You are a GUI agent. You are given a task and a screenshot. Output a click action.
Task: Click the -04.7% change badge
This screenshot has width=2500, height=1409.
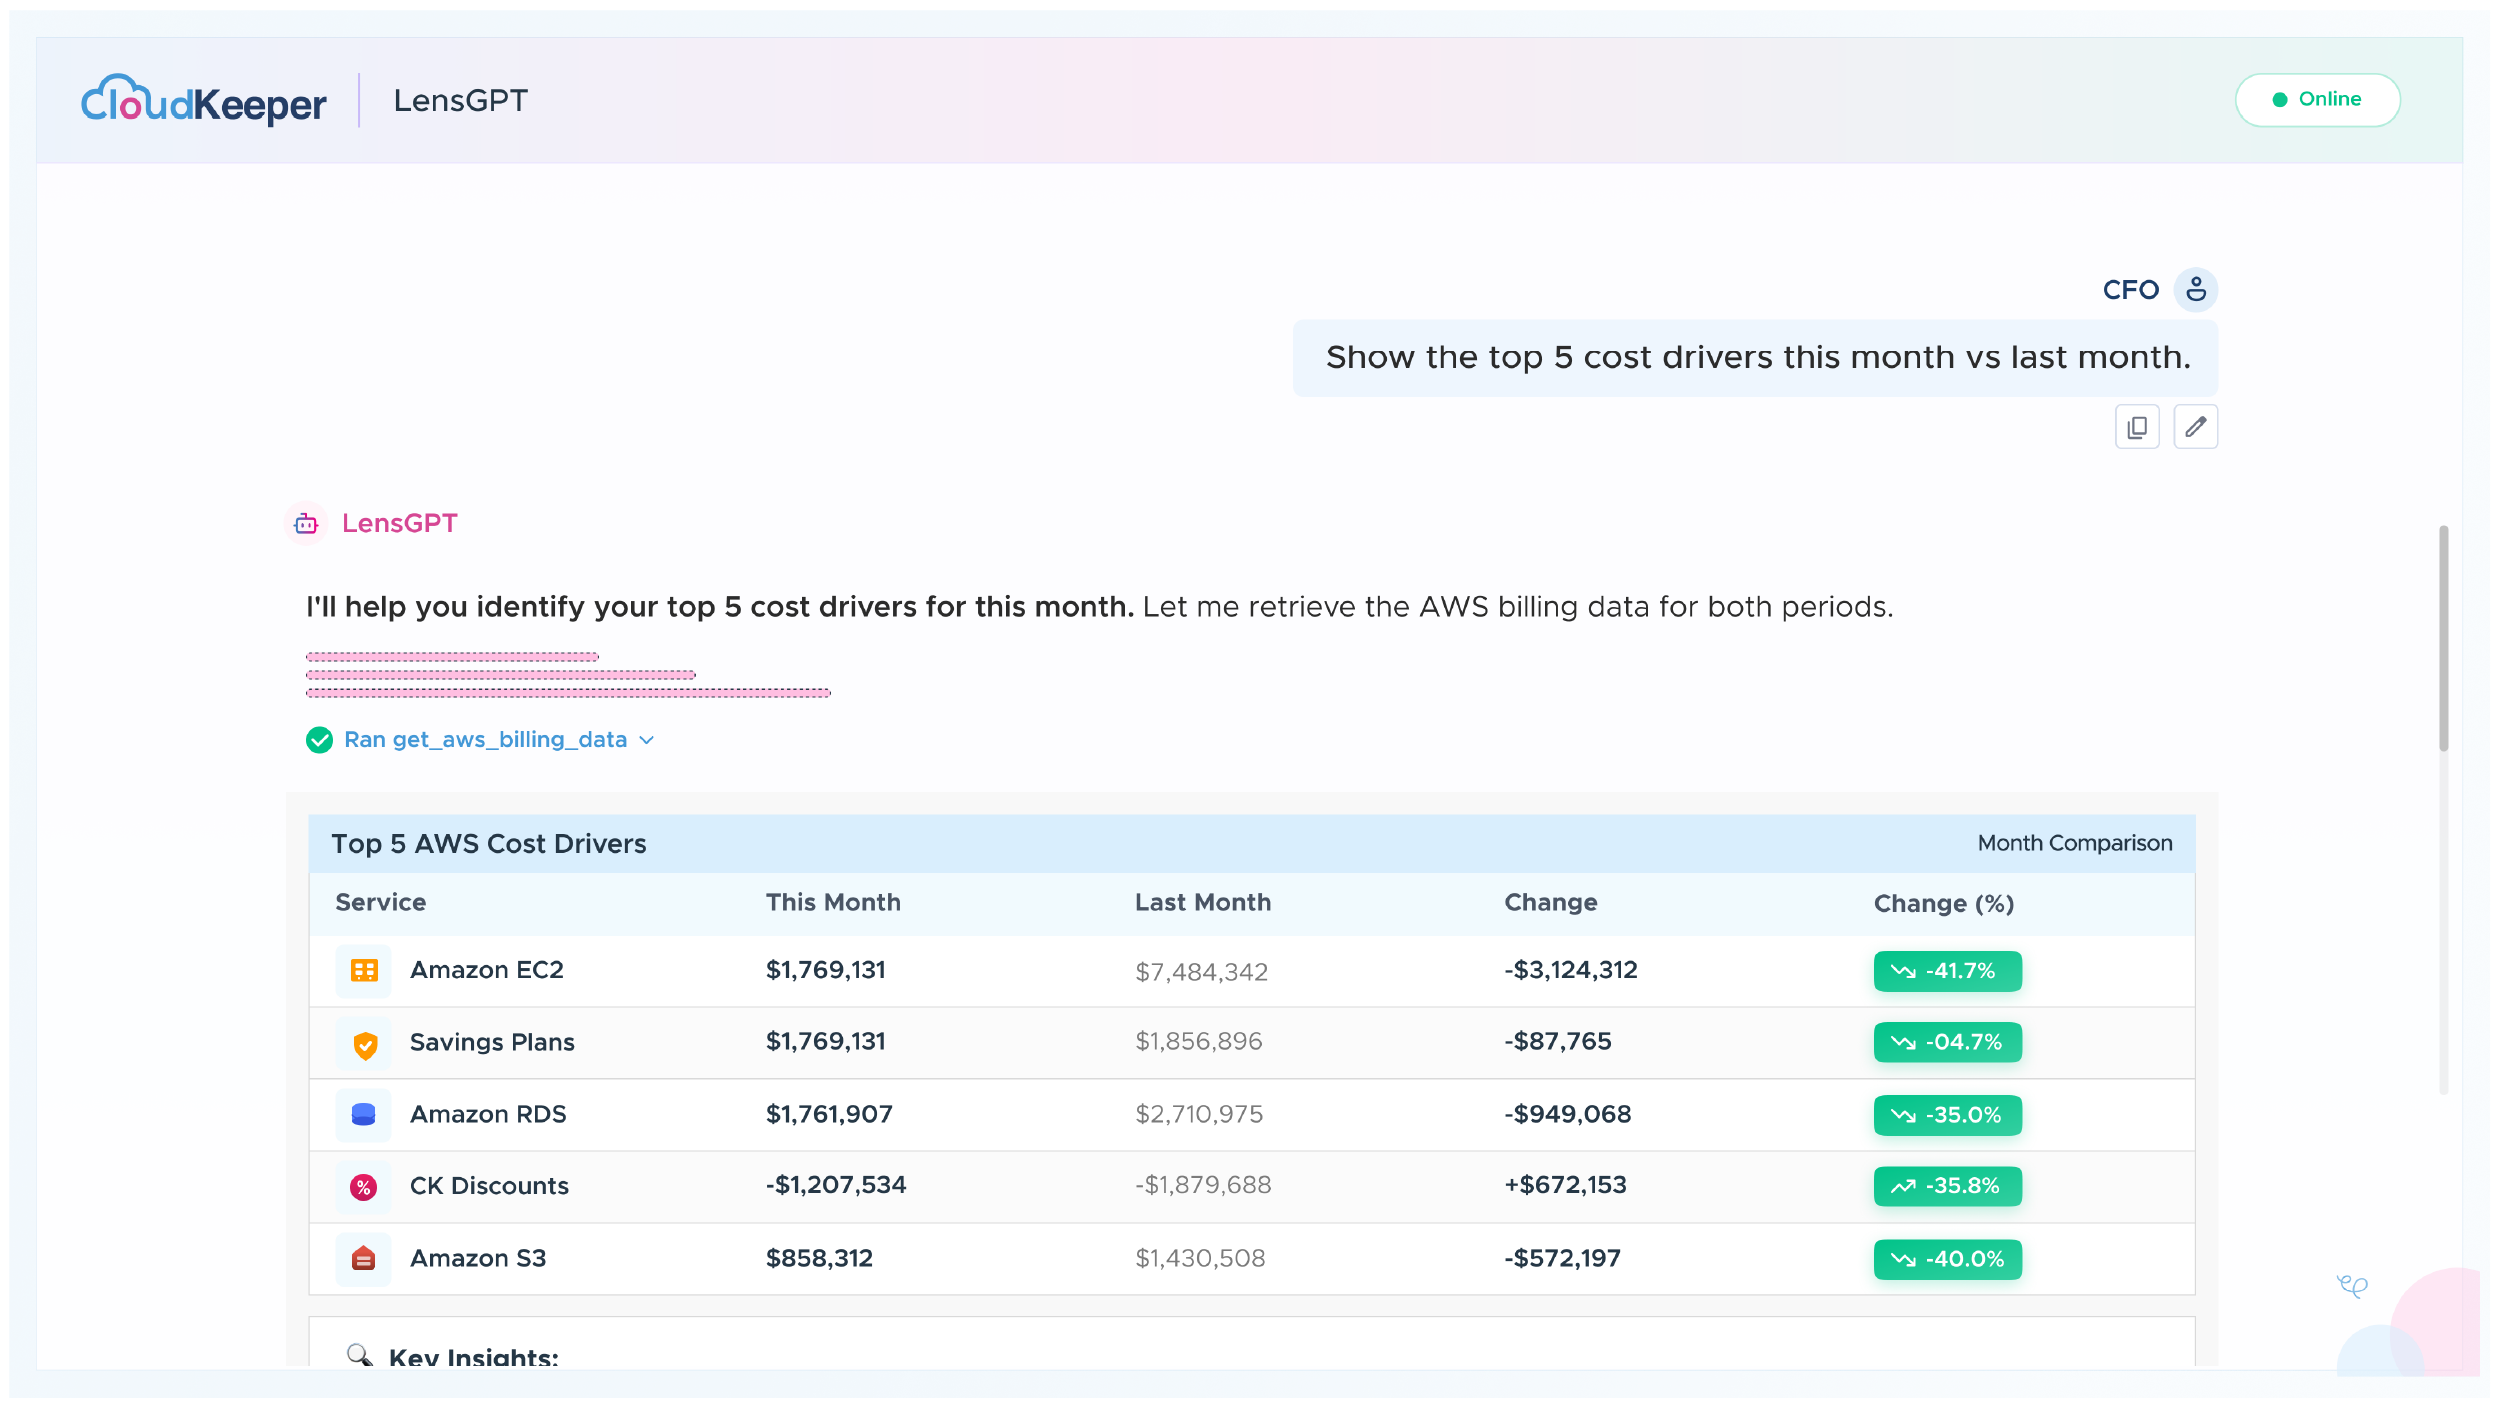tap(1947, 1042)
